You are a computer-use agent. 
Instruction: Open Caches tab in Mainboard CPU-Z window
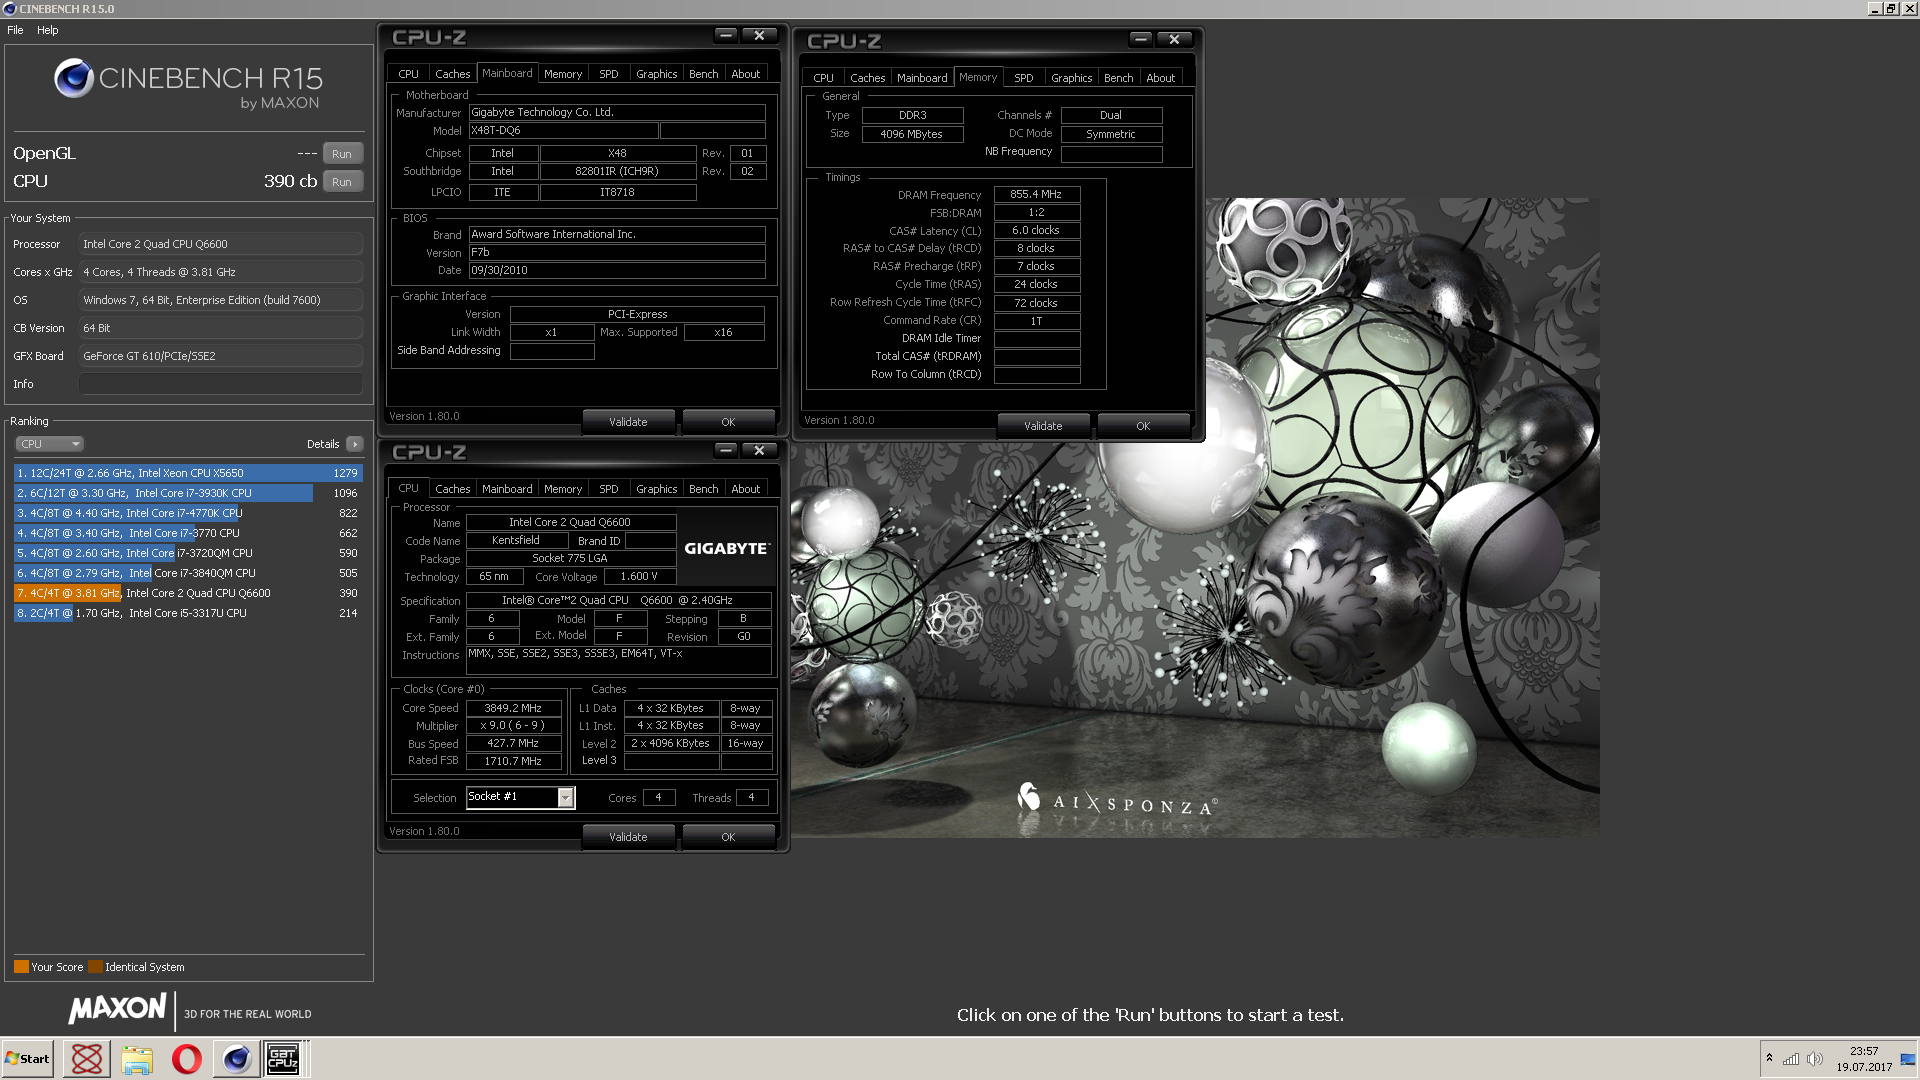452,74
